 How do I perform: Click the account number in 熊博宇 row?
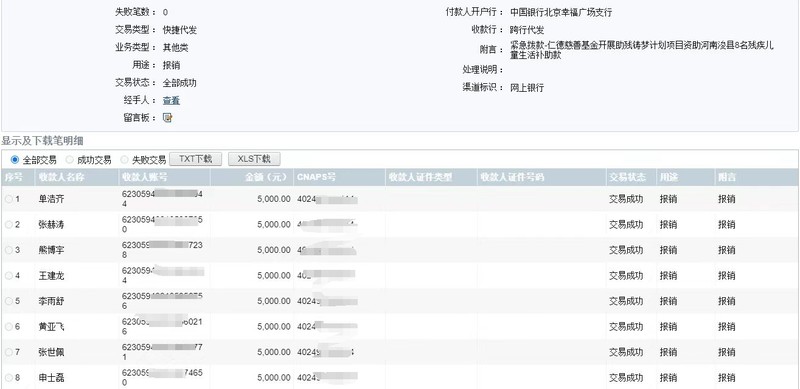coord(162,250)
